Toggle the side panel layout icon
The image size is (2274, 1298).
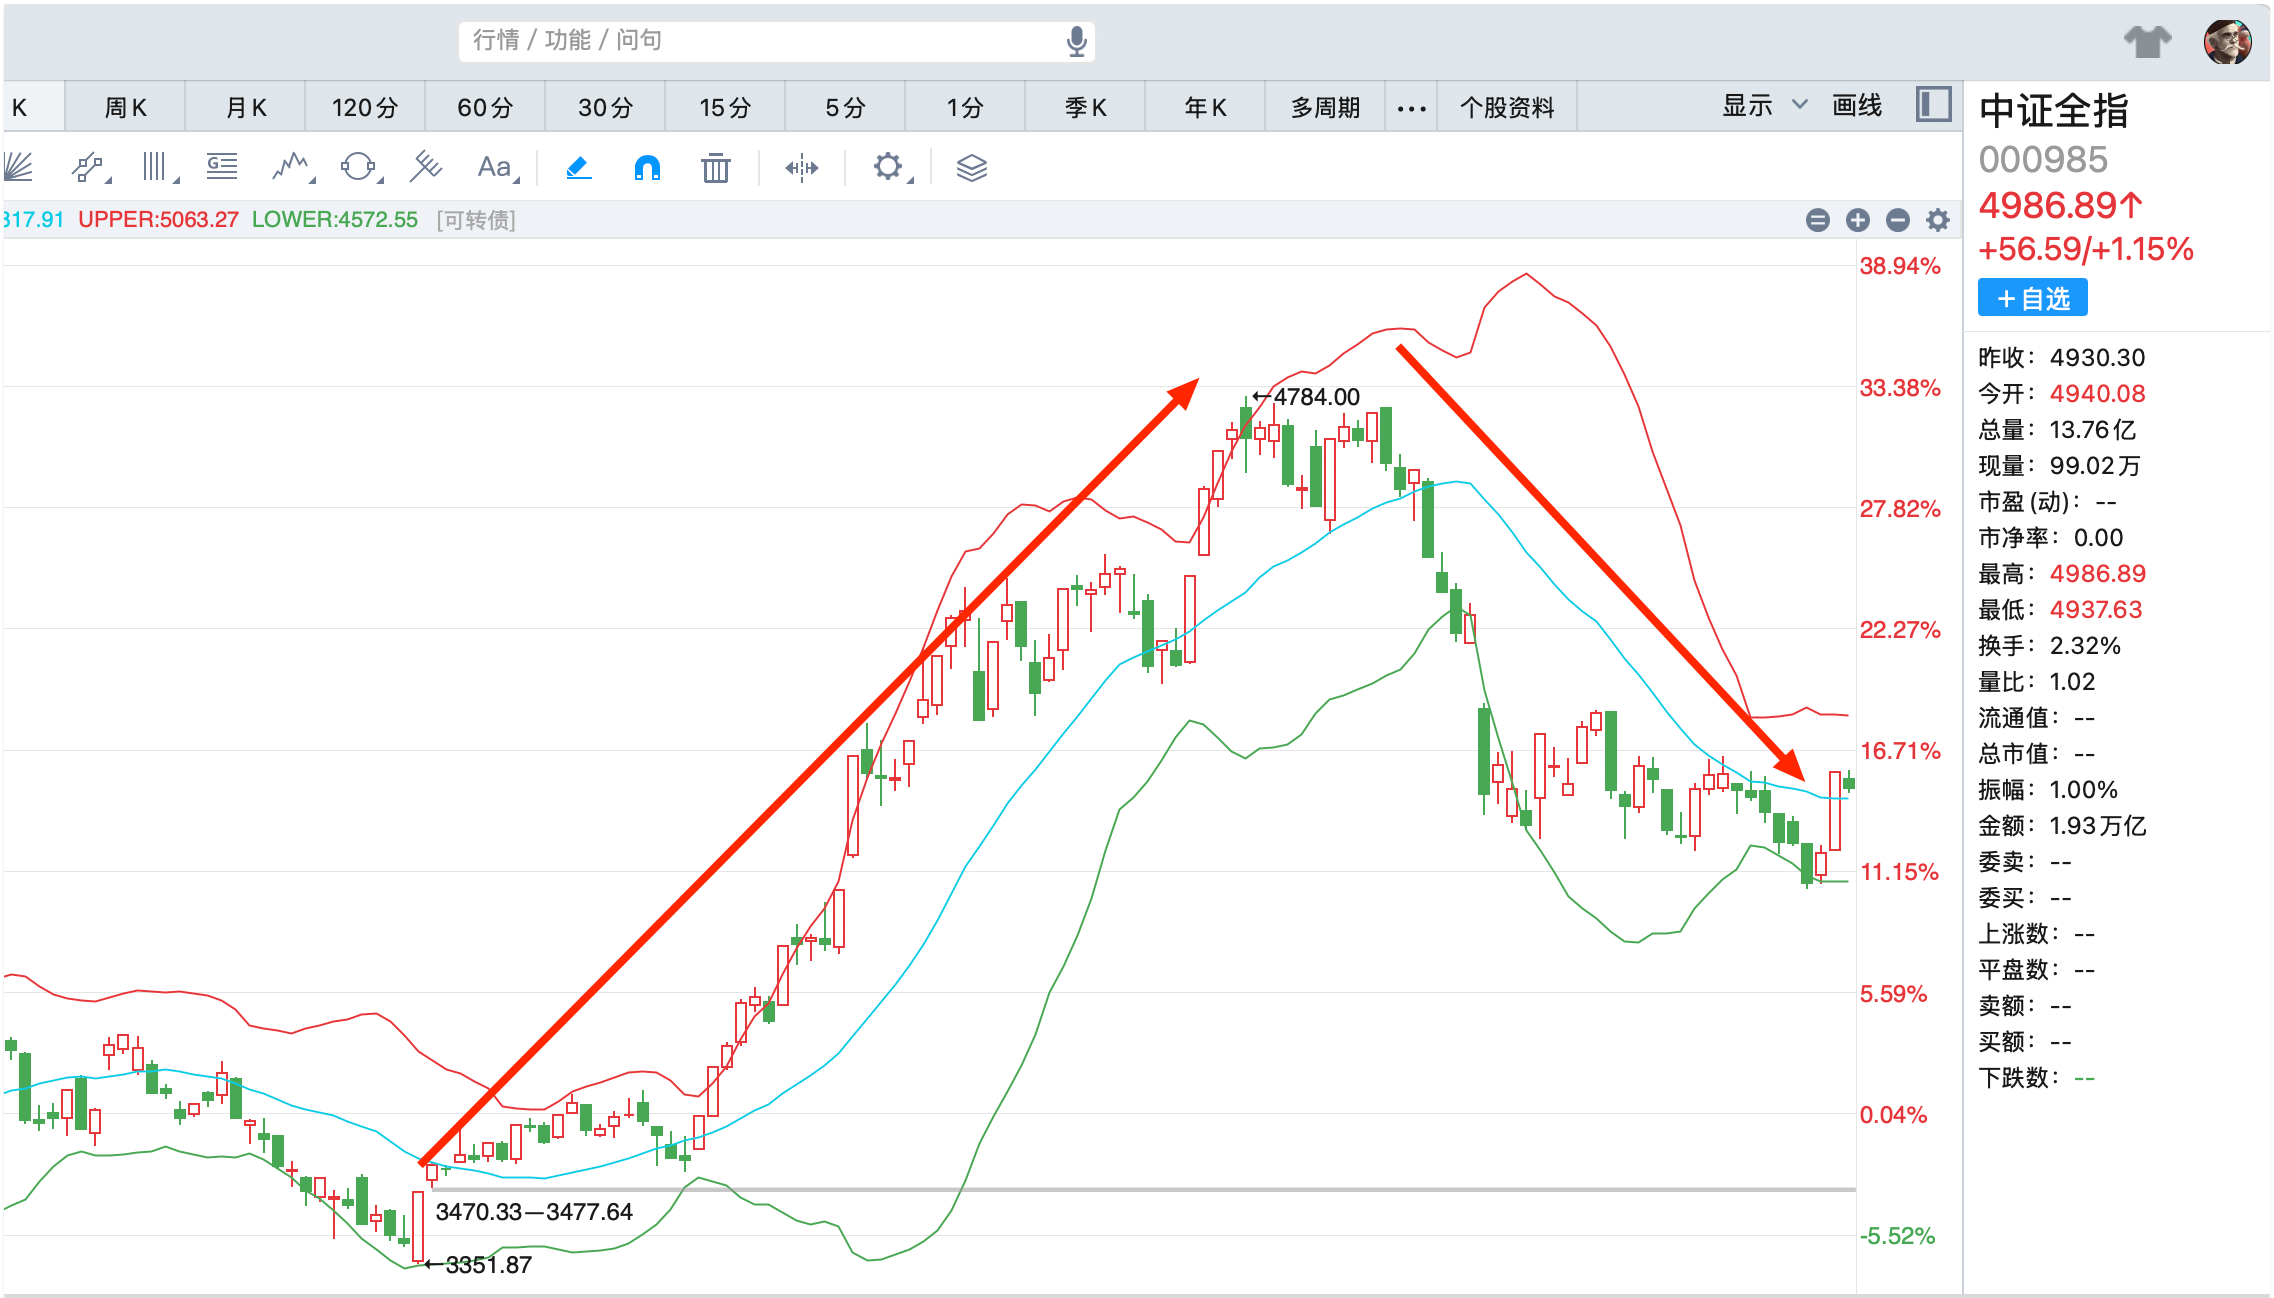click(1933, 105)
